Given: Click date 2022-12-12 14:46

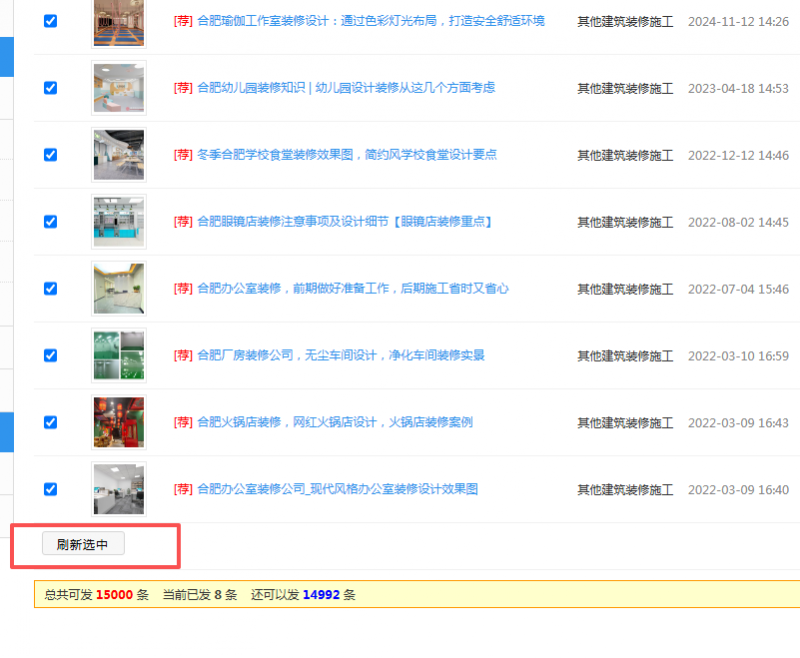Looking at the screenshot, I should pyautogui.click(x=738, y=155).
